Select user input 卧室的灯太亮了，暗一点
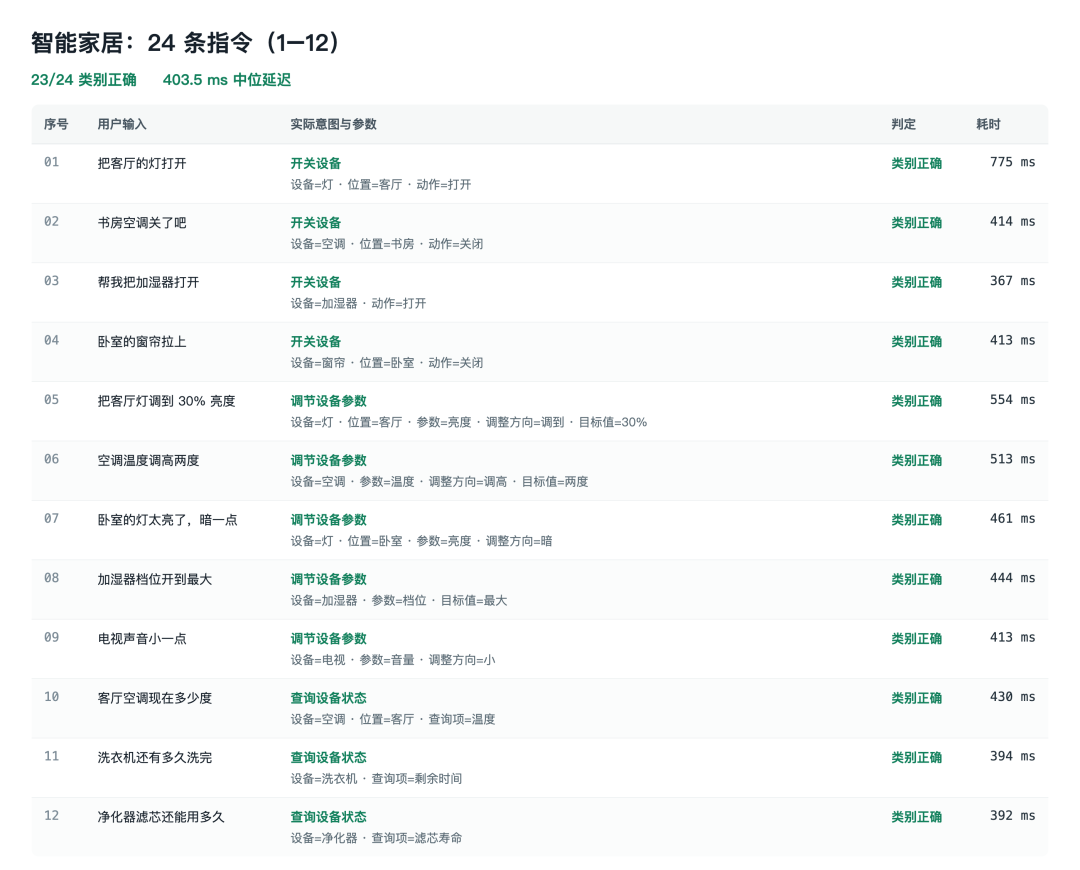This screenshot has height=870, width=1080. (x=167, y=519)
